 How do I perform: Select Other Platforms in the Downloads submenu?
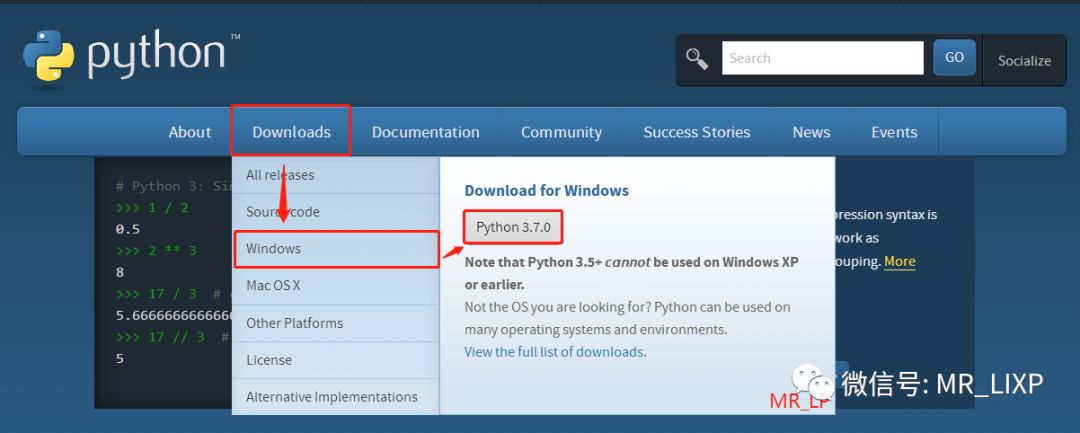tap(335, 323)
